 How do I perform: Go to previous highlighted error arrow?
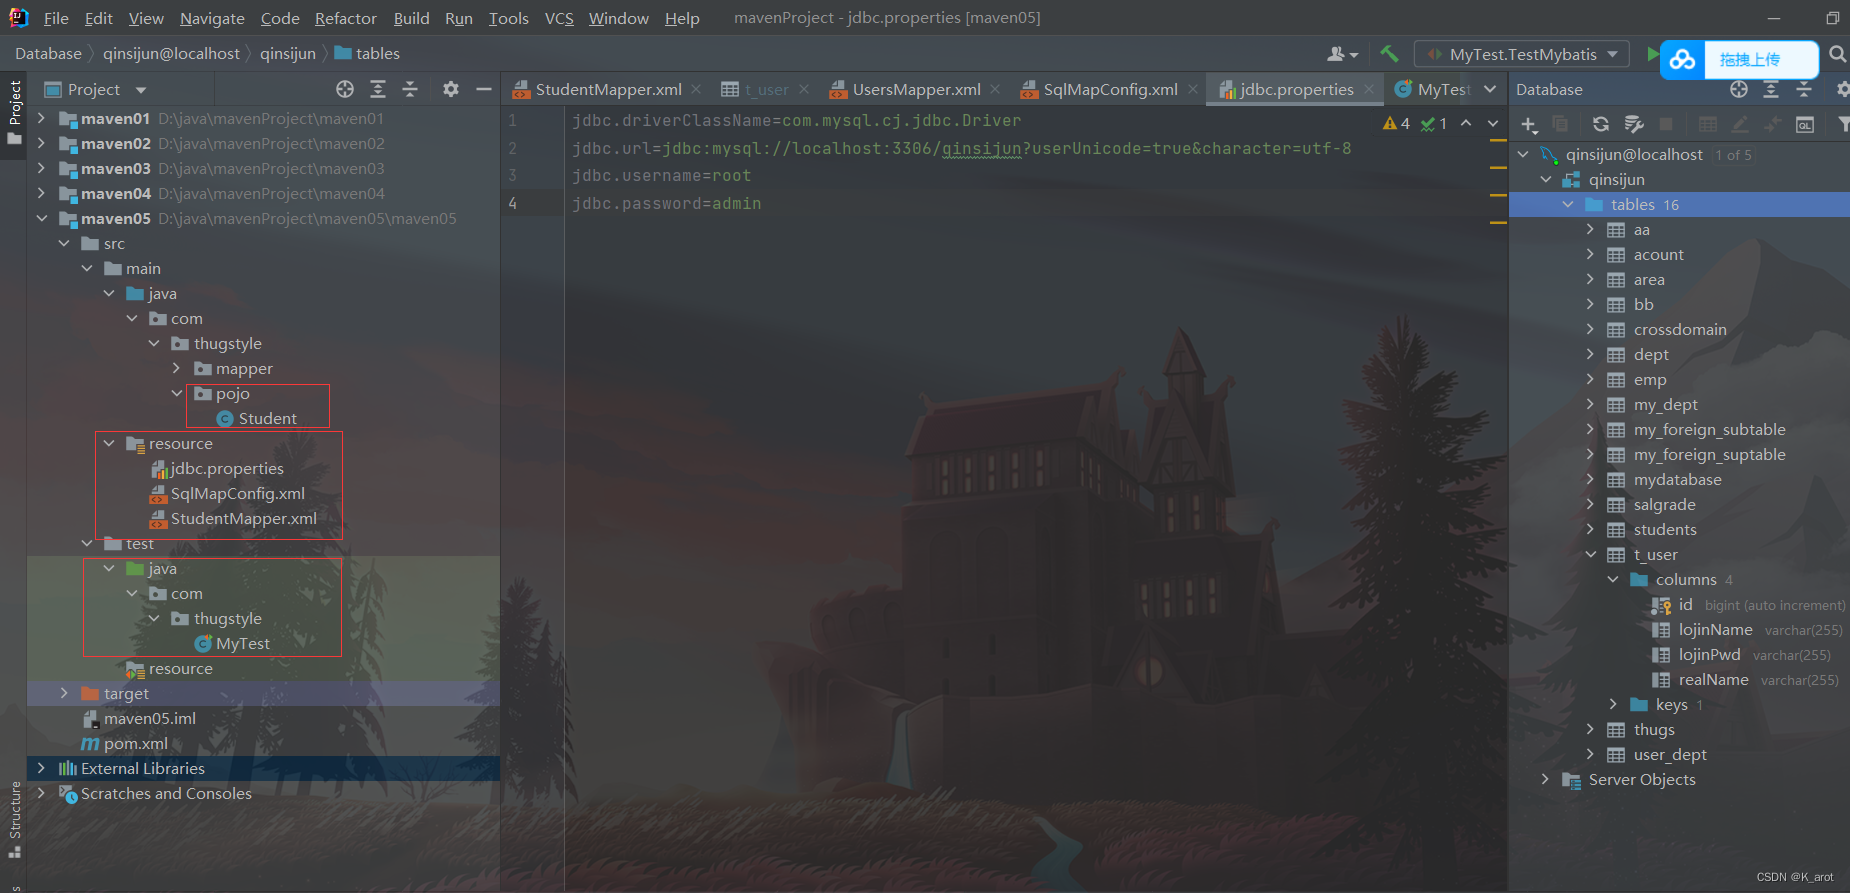pos(1466,123)
